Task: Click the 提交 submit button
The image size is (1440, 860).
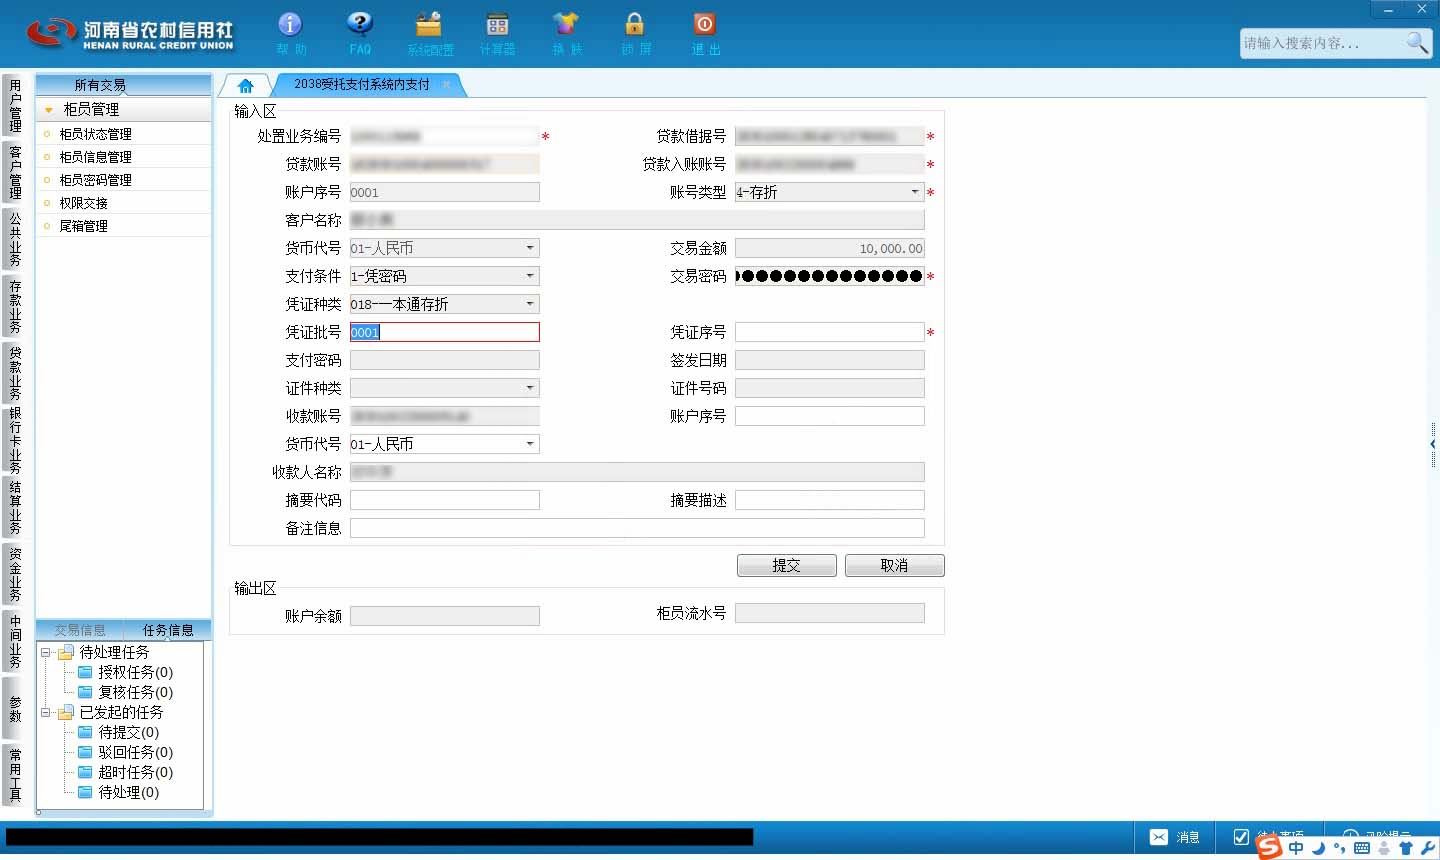Action: coord(786,566)
